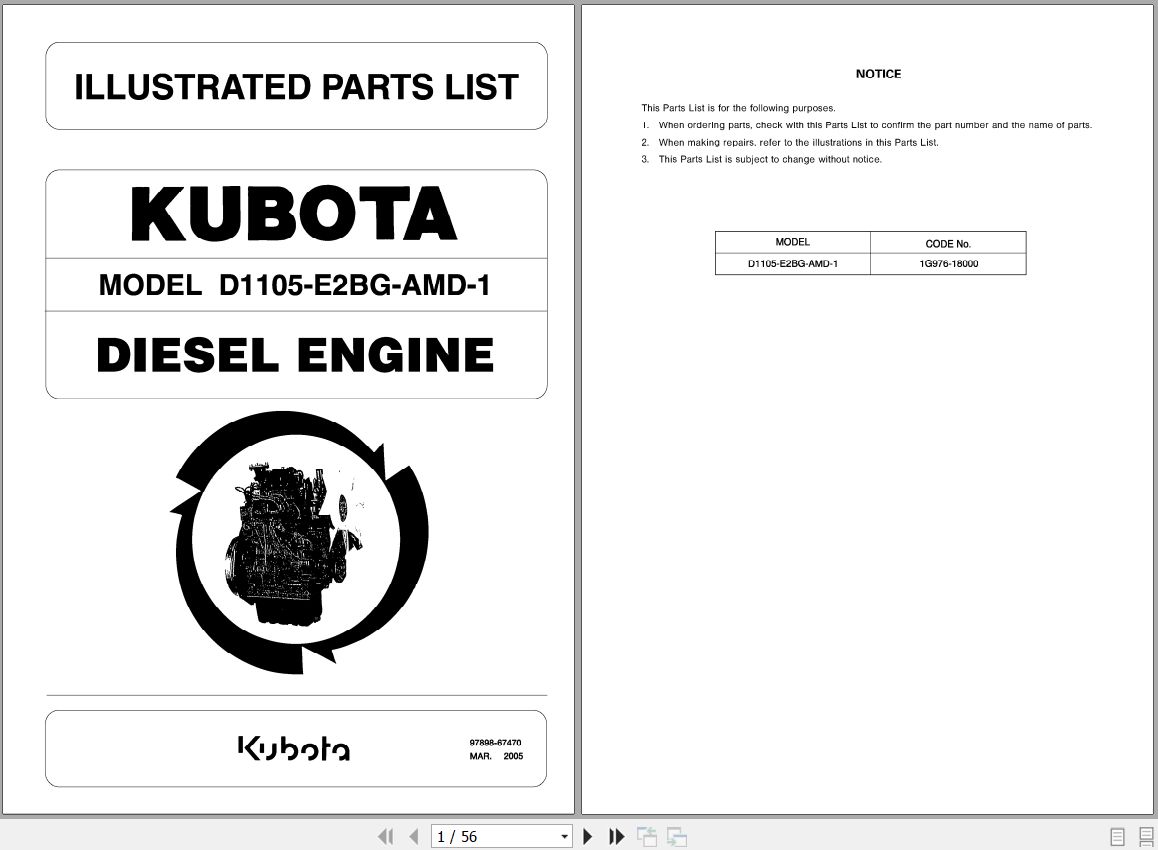Click the table cell 1G976-18000
Viewport: 1158px width, 850px height.
coord(948,264)
